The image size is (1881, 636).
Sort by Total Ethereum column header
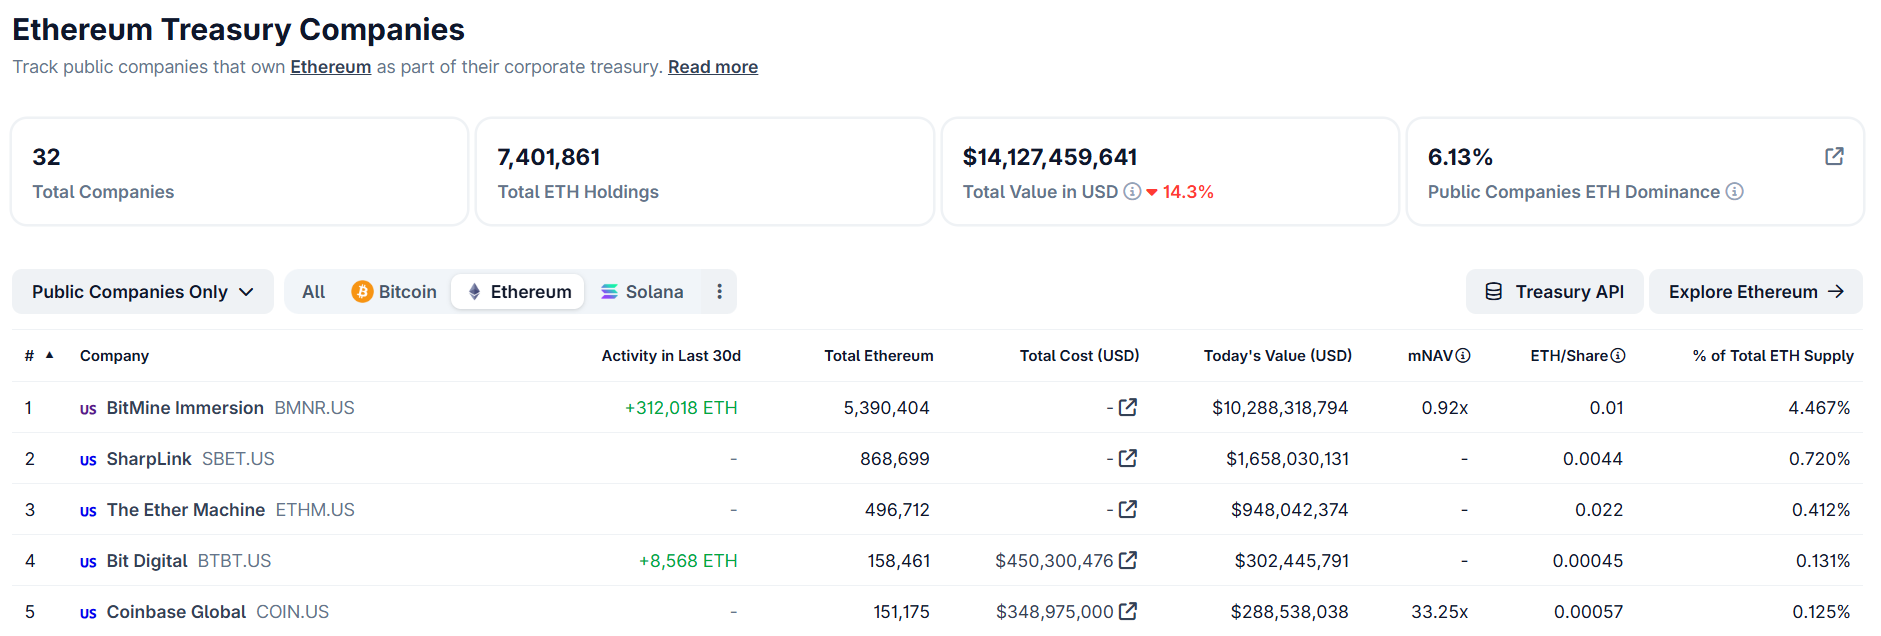click(x=879, y=355)
